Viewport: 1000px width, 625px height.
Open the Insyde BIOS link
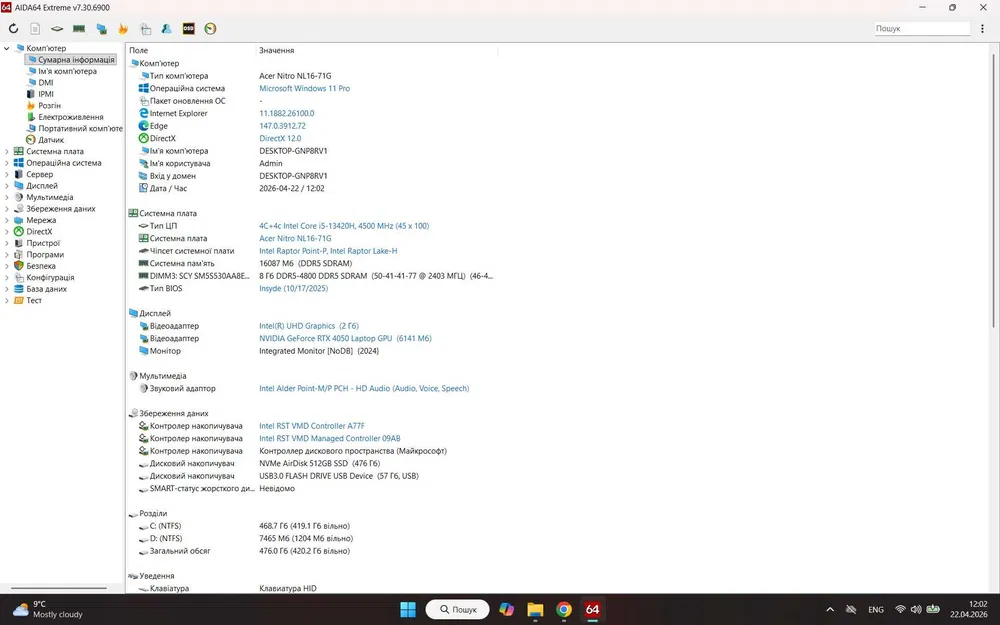pos(293,288)
